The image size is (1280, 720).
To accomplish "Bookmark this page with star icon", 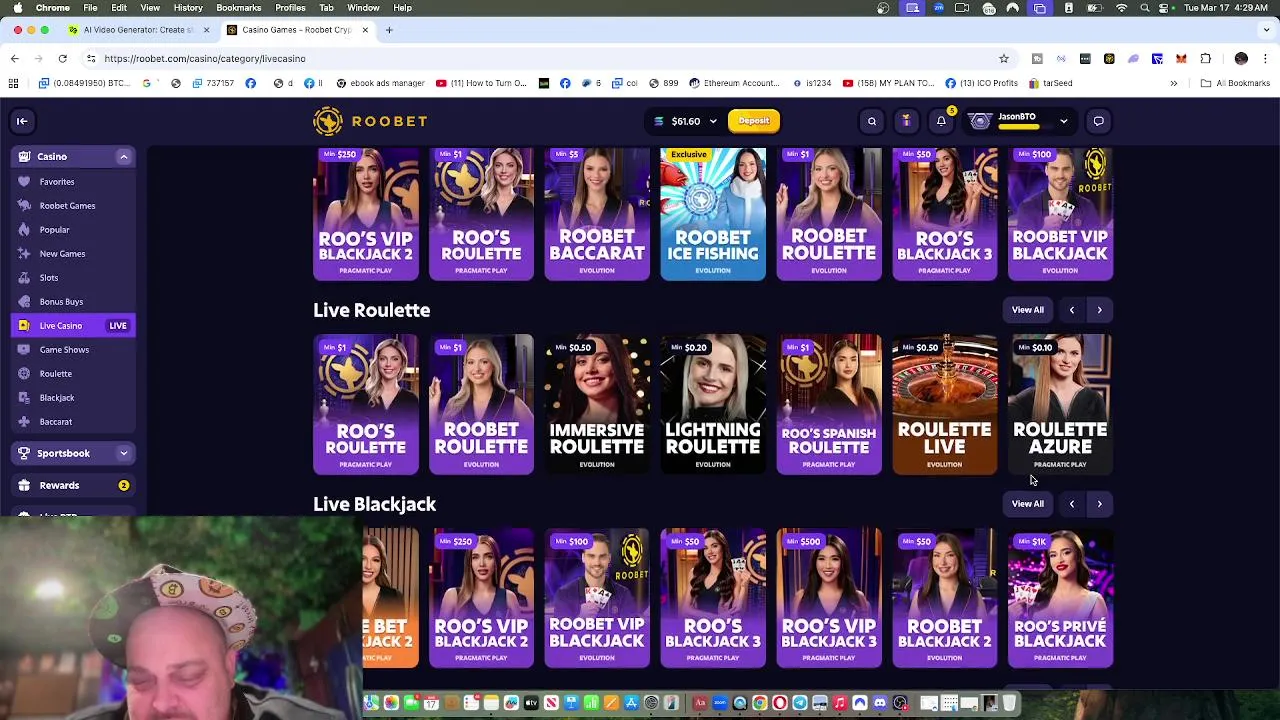I will tap(1004, 59).
